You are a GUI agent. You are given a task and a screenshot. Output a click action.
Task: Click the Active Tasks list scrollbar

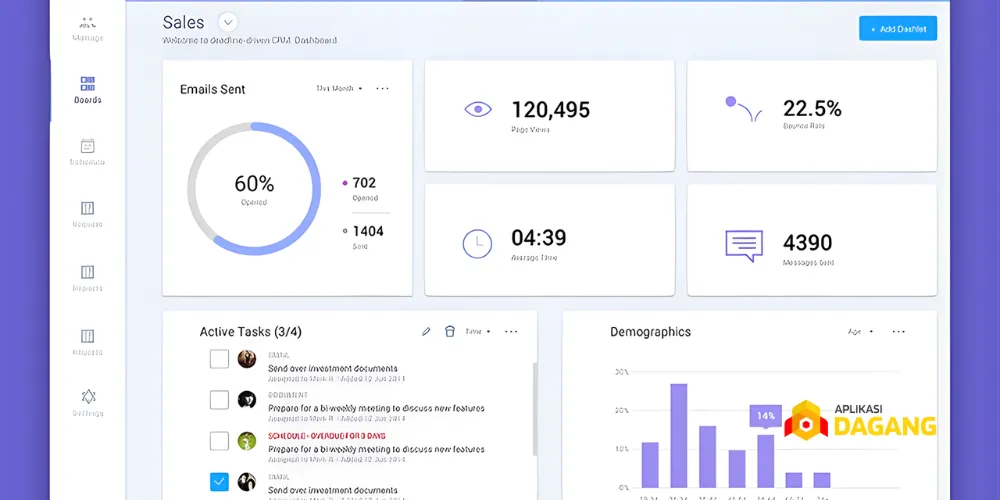pyautogui.click(x=533, y=400)
